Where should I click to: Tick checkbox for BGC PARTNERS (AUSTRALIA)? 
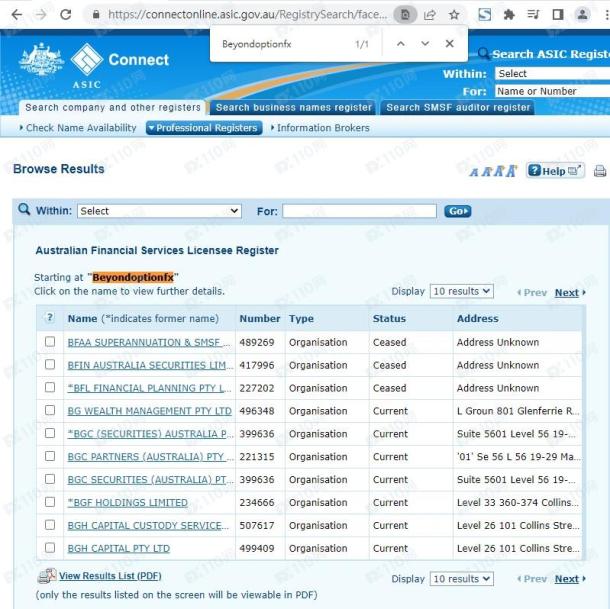click(50, 456)
